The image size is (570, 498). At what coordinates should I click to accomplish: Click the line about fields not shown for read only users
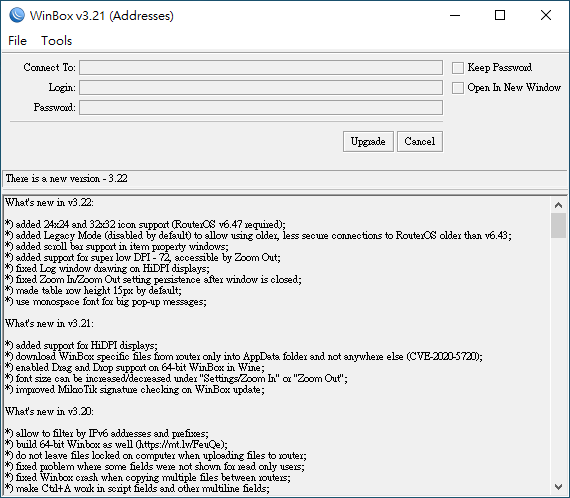(155, 466)
